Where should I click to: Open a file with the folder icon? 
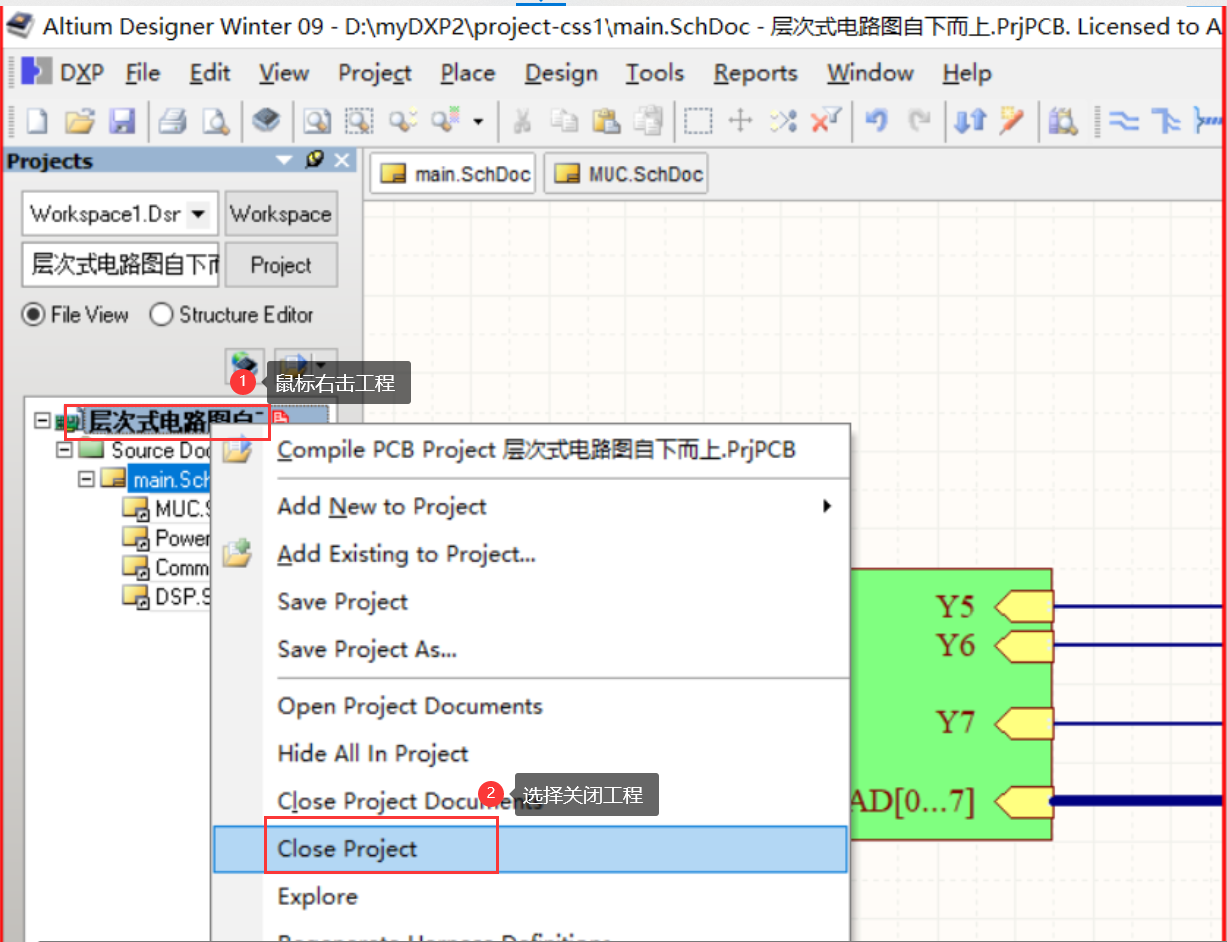(x=79, y=121)
